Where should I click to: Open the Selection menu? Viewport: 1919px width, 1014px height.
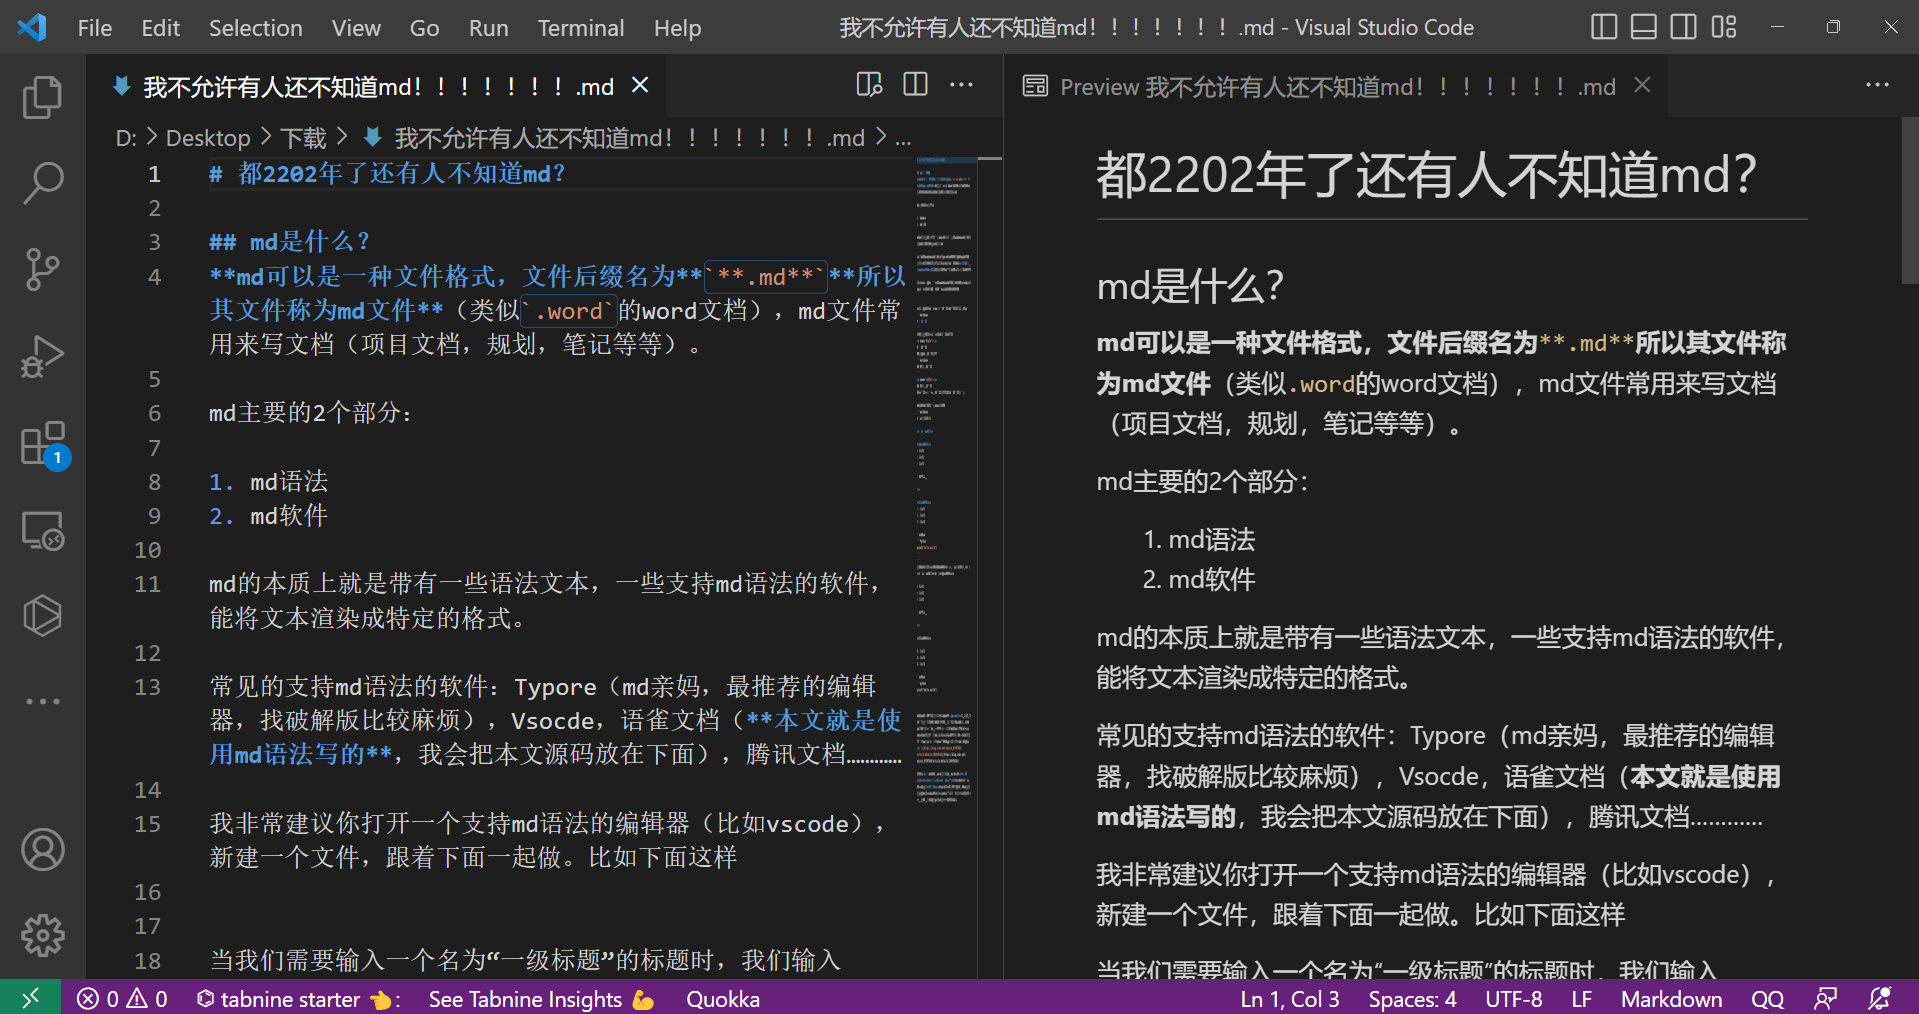pos(256,28)
